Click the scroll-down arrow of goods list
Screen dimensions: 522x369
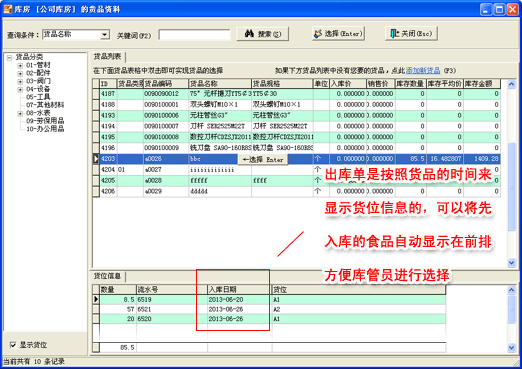point(512,263)
